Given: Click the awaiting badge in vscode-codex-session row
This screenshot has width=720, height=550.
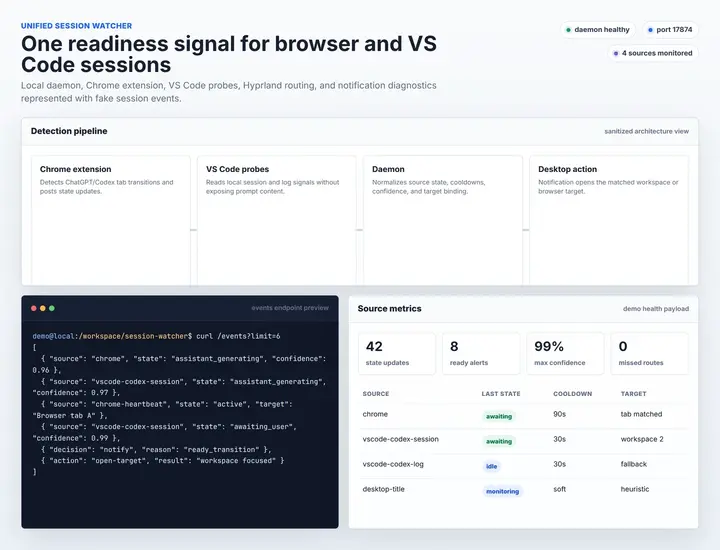Looking at the screenshot, I should click(x=499, y=441).
